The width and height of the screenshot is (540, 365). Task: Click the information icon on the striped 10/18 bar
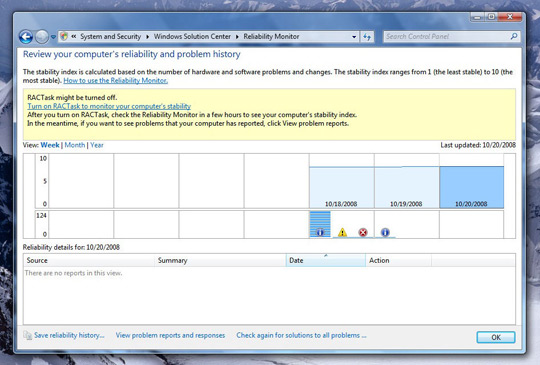click(320, 232)
